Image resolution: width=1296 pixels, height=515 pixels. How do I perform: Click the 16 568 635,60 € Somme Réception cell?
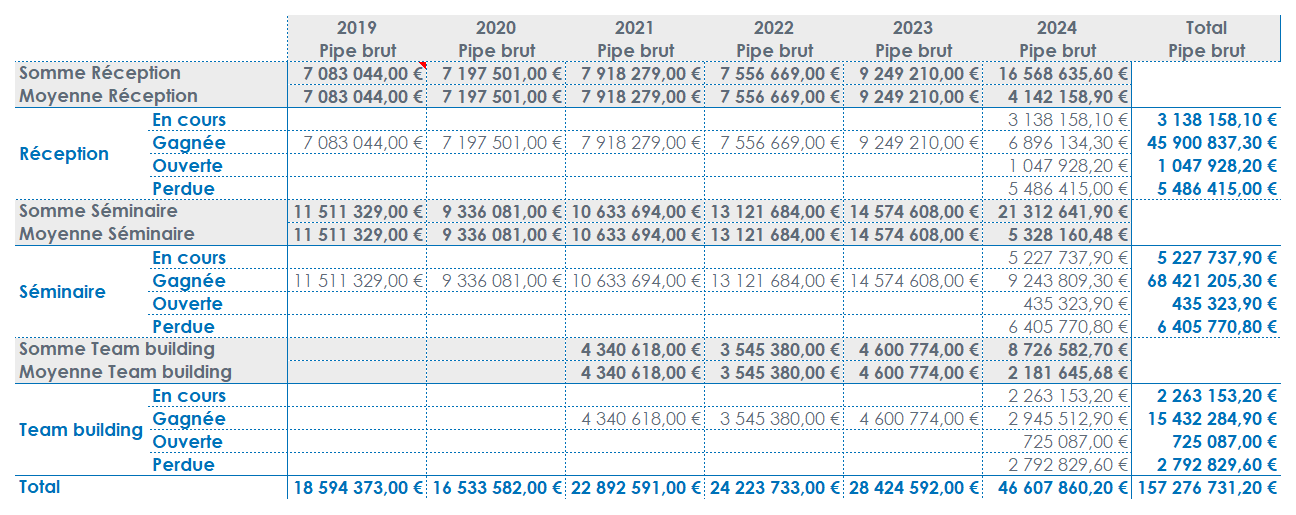point(1063,73)
